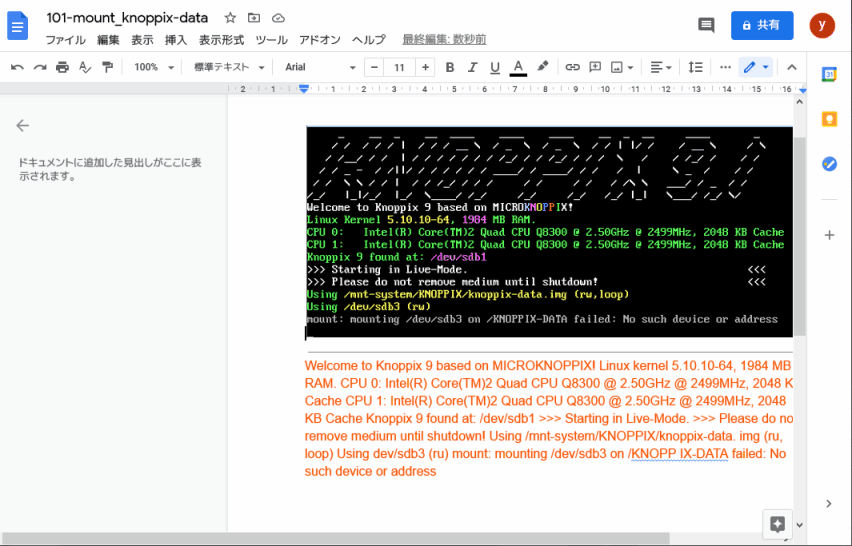Click the vertical scrollbar down arrow
This screenshot has height=546, width=852.
(799, 525)
